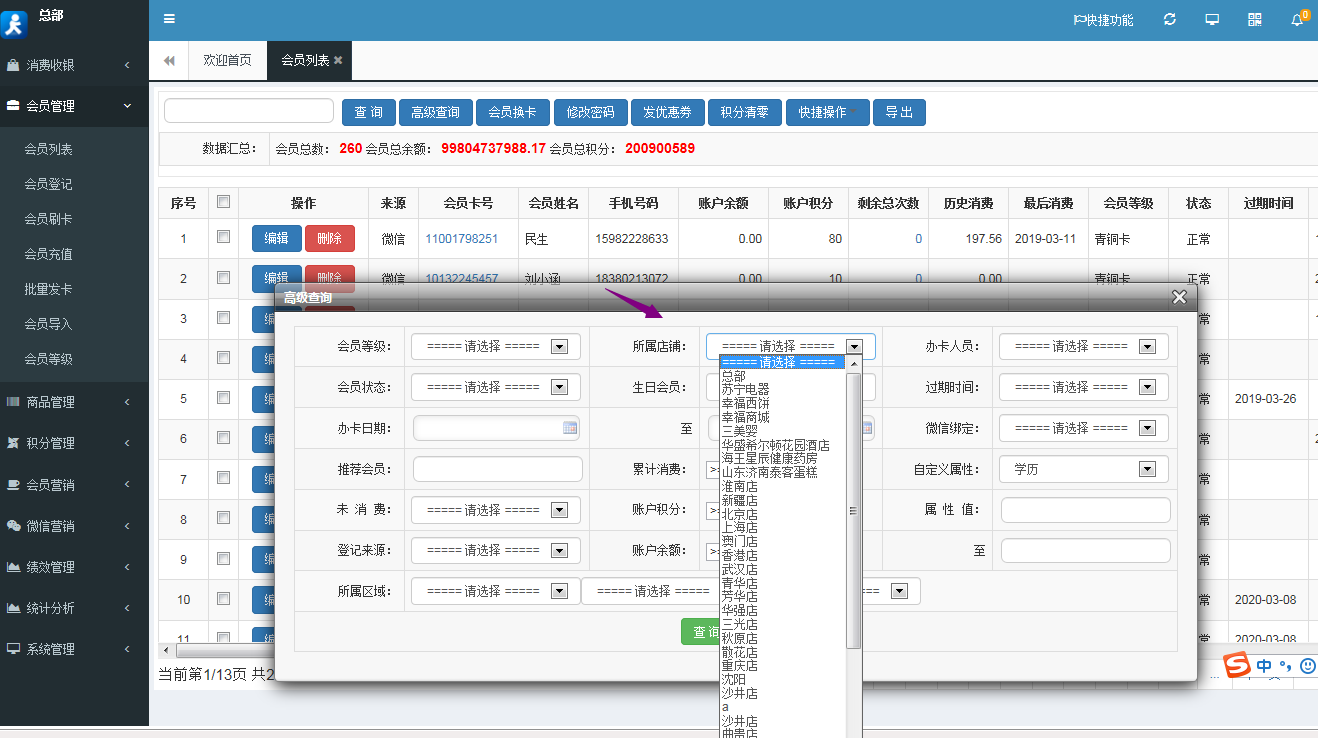Click the Sogou input method S icon
1318x738 pixels.
pyautogui.click(x=1238, y=665)
